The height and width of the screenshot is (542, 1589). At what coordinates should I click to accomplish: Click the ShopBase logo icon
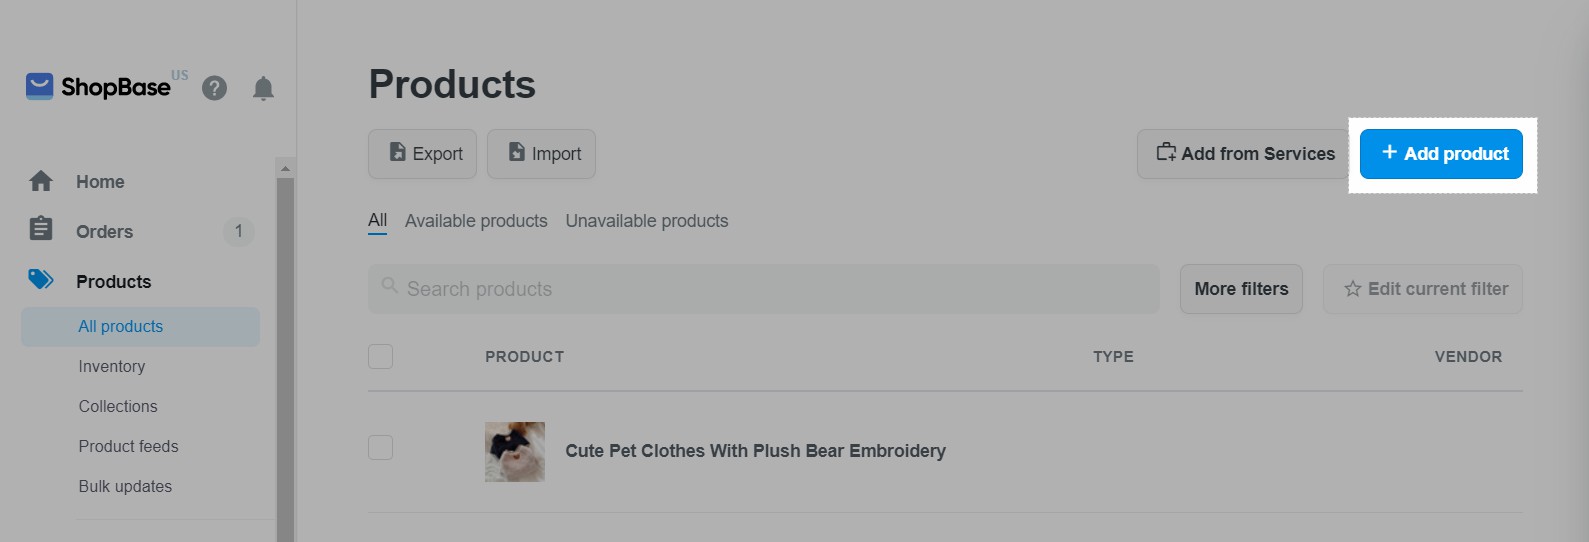pos(39,87)
